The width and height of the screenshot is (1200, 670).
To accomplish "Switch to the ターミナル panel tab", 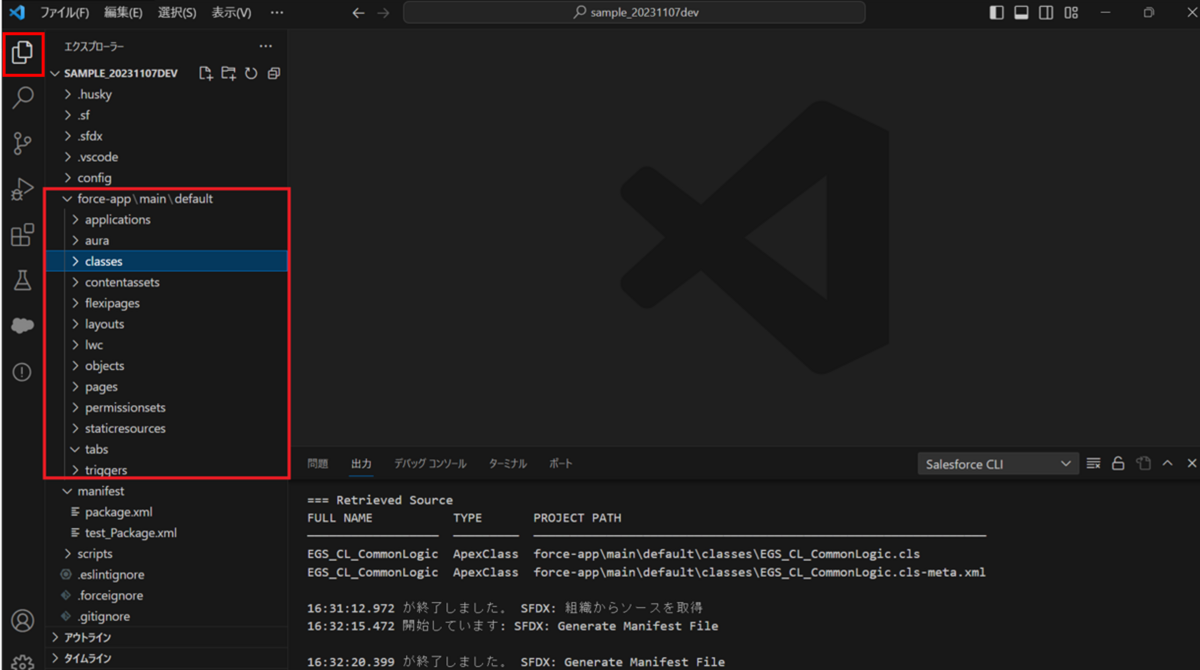I will pos(508,463).
